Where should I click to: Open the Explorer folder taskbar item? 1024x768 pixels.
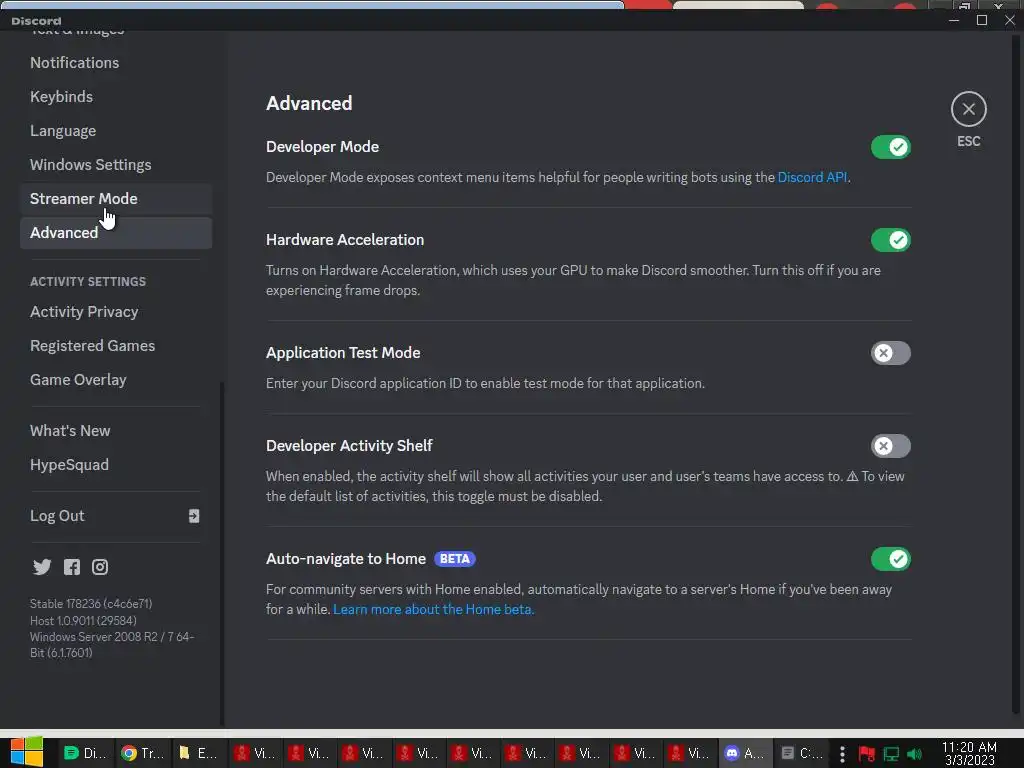pyautogui.click(x=198, y=753)
